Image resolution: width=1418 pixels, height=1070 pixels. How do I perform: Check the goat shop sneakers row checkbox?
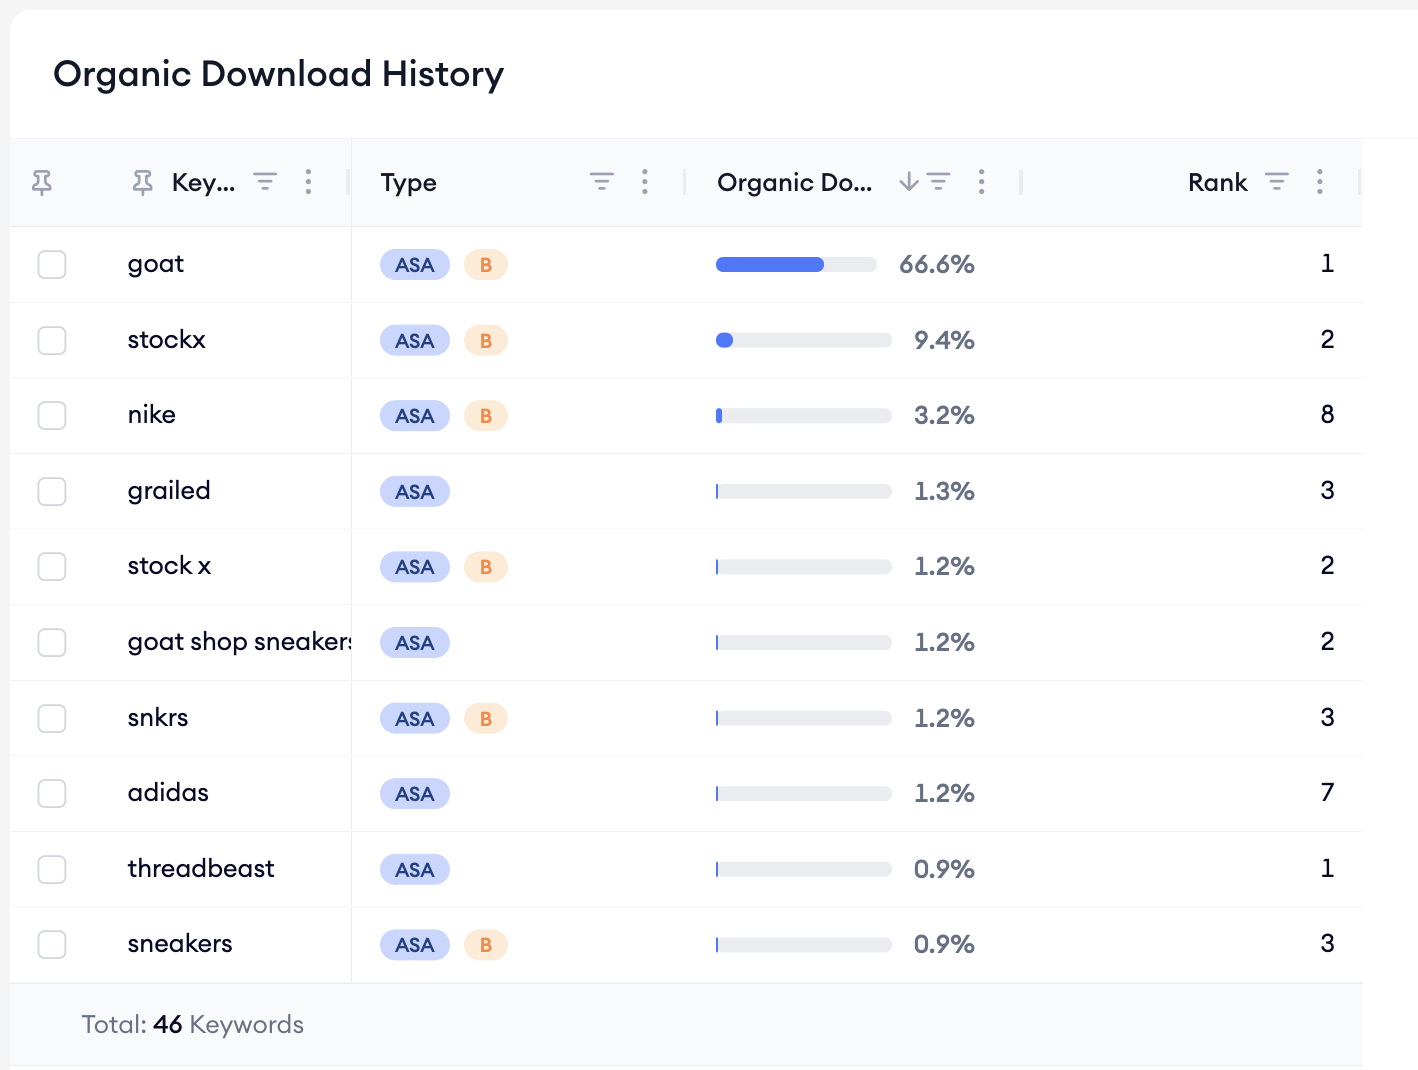(52, 642)
